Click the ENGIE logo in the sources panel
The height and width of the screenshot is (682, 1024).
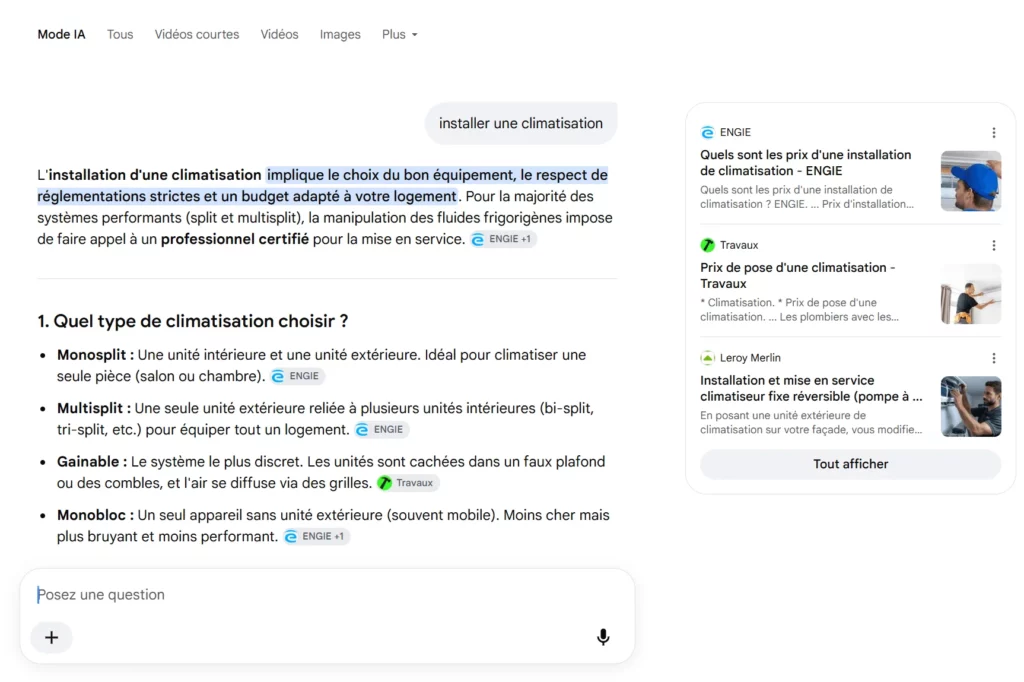pos(707,133)
